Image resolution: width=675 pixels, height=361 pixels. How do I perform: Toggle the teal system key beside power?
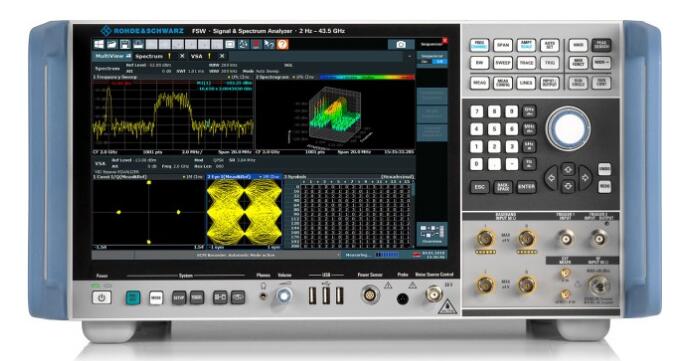coord(133,297)
